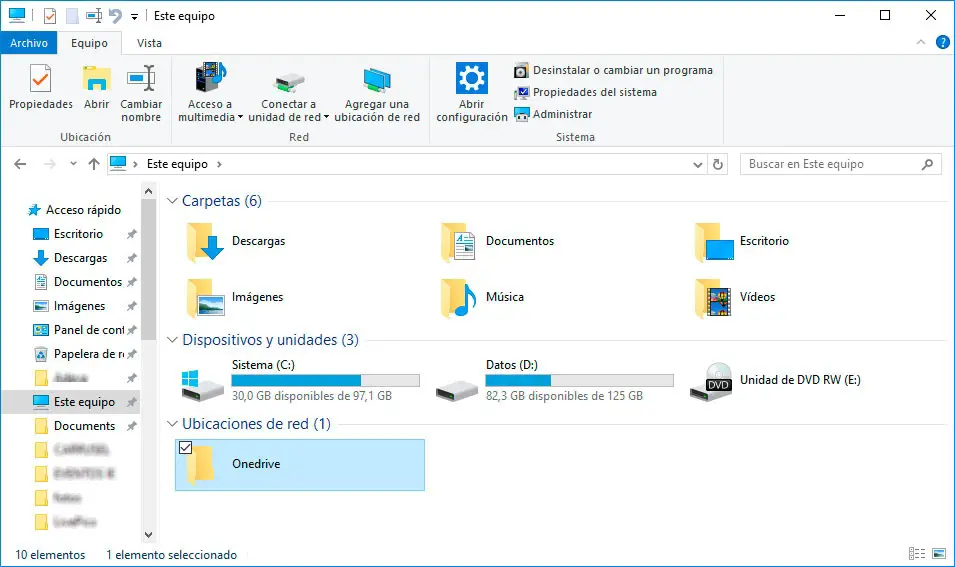The height and width of the screenshot is (567, 955).
Task: Click Desinstalar o cambiar un programa
Action: 613,70
